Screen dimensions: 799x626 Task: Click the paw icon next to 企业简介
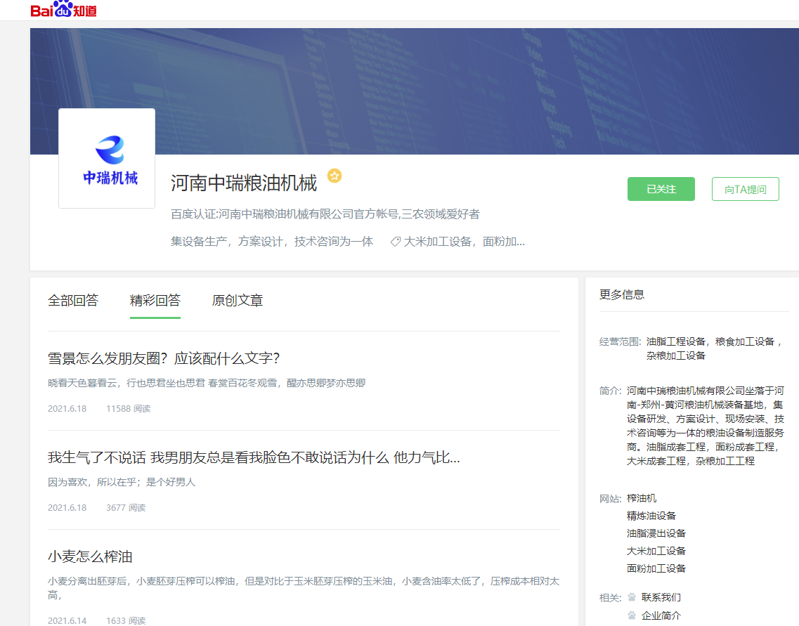coord(632,615)
